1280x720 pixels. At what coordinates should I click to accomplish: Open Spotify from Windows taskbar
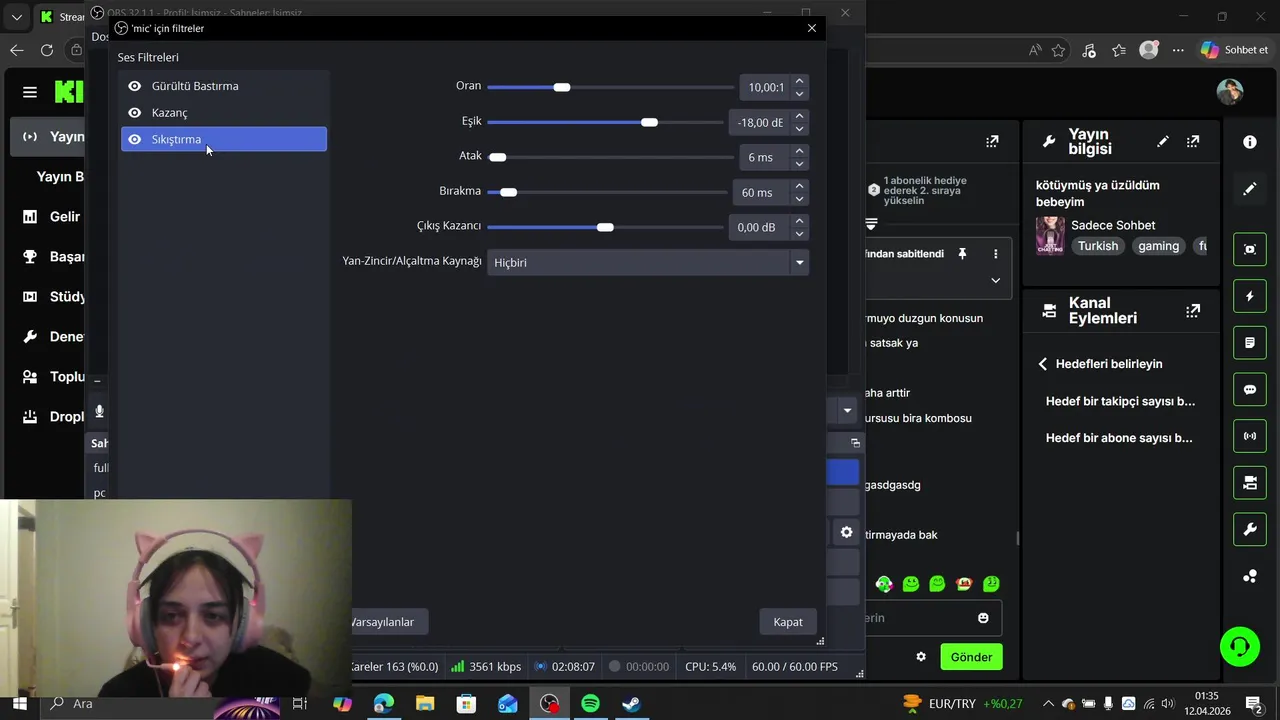(590, 704)
